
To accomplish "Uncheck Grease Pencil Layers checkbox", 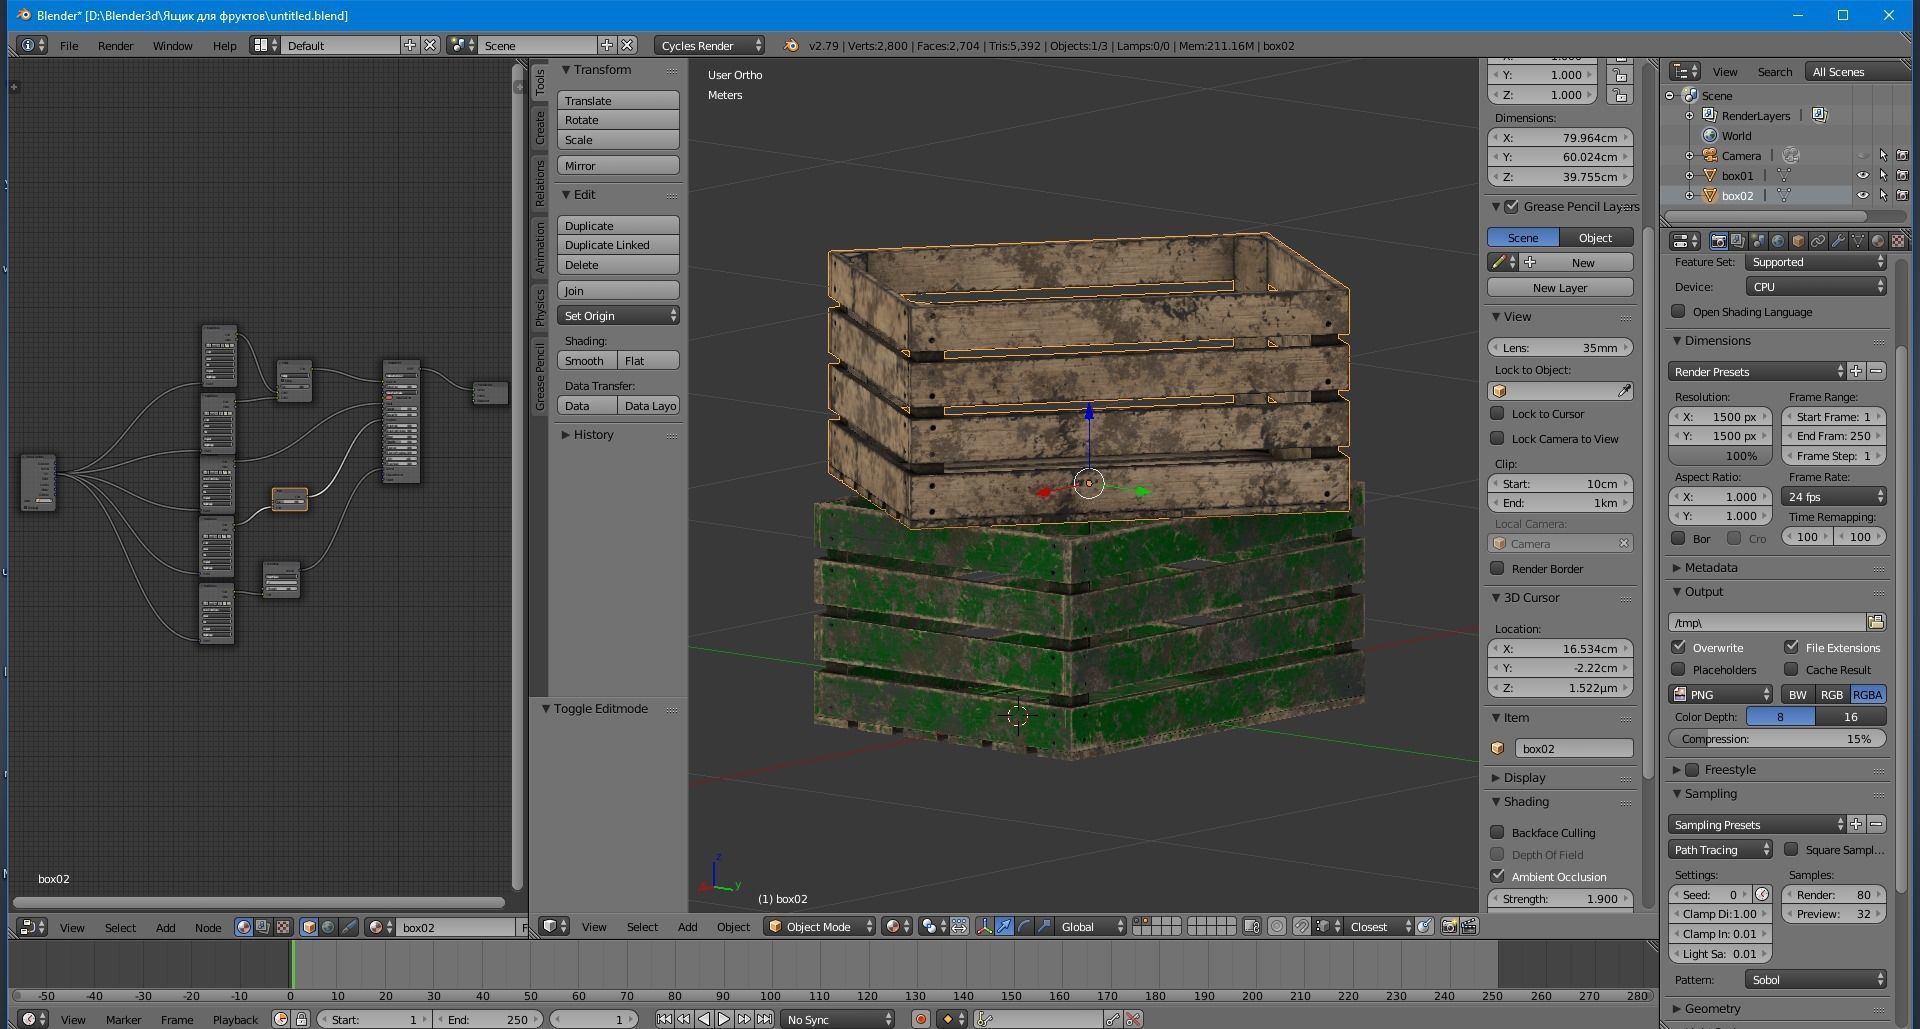I will click(x=1511, y=207).
